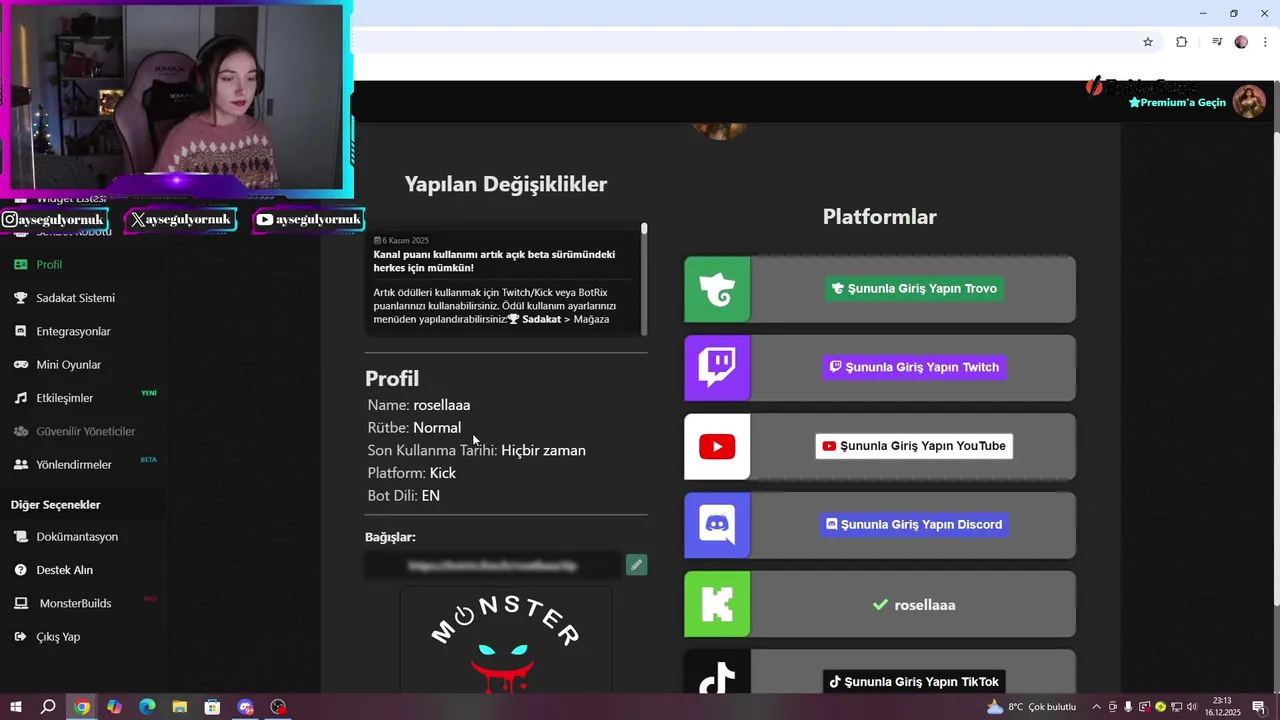Open the taskbar clock and date
Image resolution: width=1280 pixels, height=720 pixels.
pyautogui.click(x=1222, y=707)
